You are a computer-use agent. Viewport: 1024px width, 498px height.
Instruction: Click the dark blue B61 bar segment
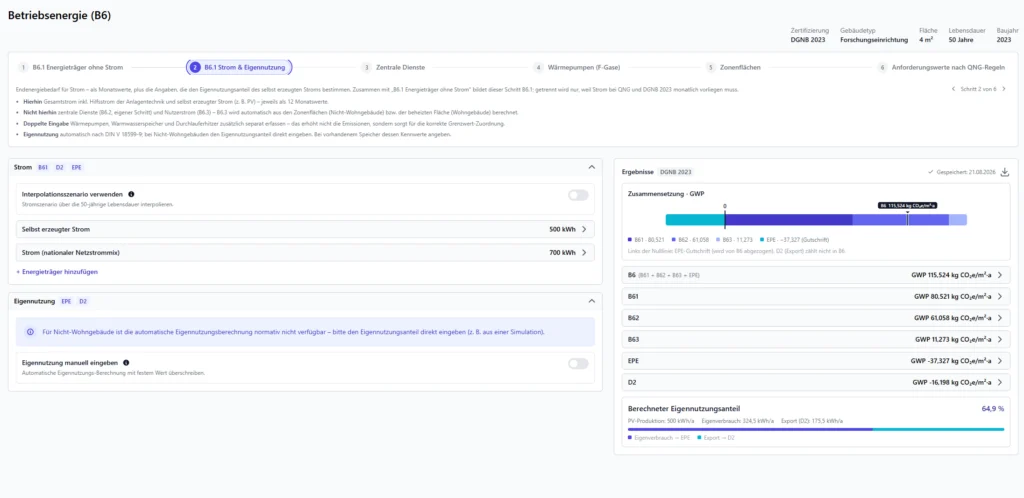click(x=788, y=220)
